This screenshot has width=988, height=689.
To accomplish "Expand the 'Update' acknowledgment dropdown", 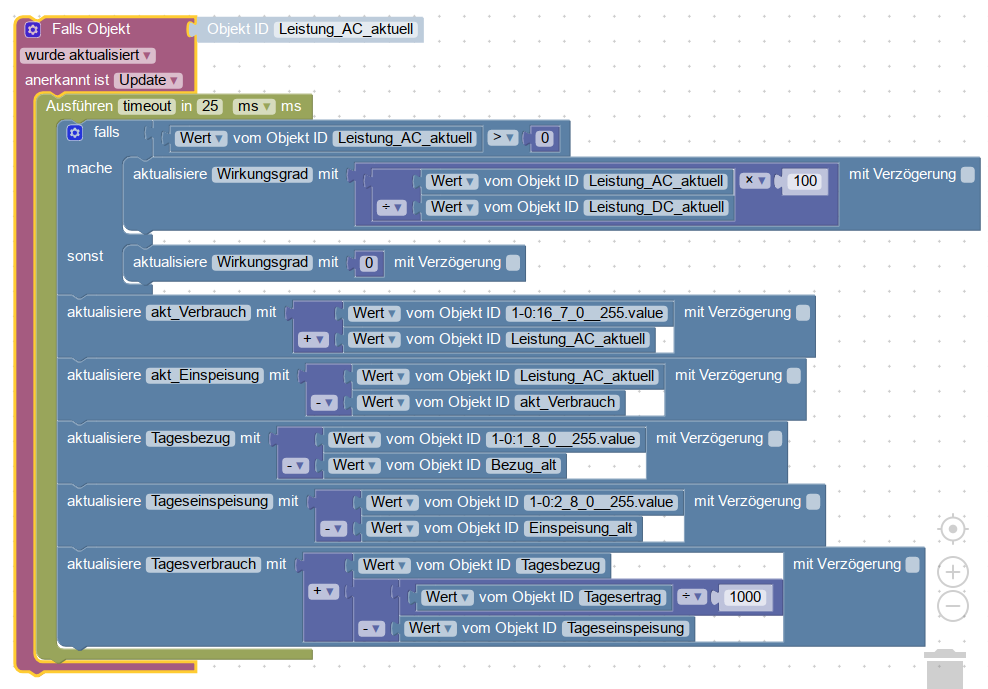I will [x=149, y=80].
